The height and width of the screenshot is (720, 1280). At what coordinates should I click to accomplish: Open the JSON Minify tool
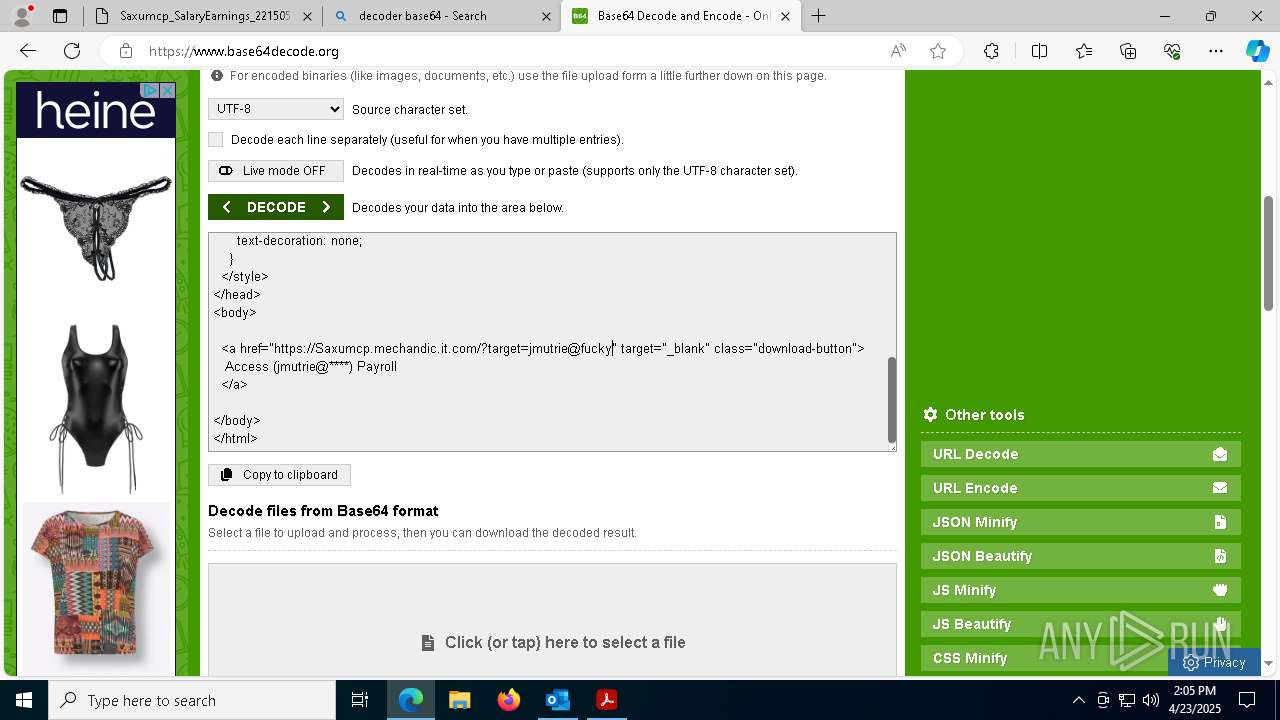1081,522
